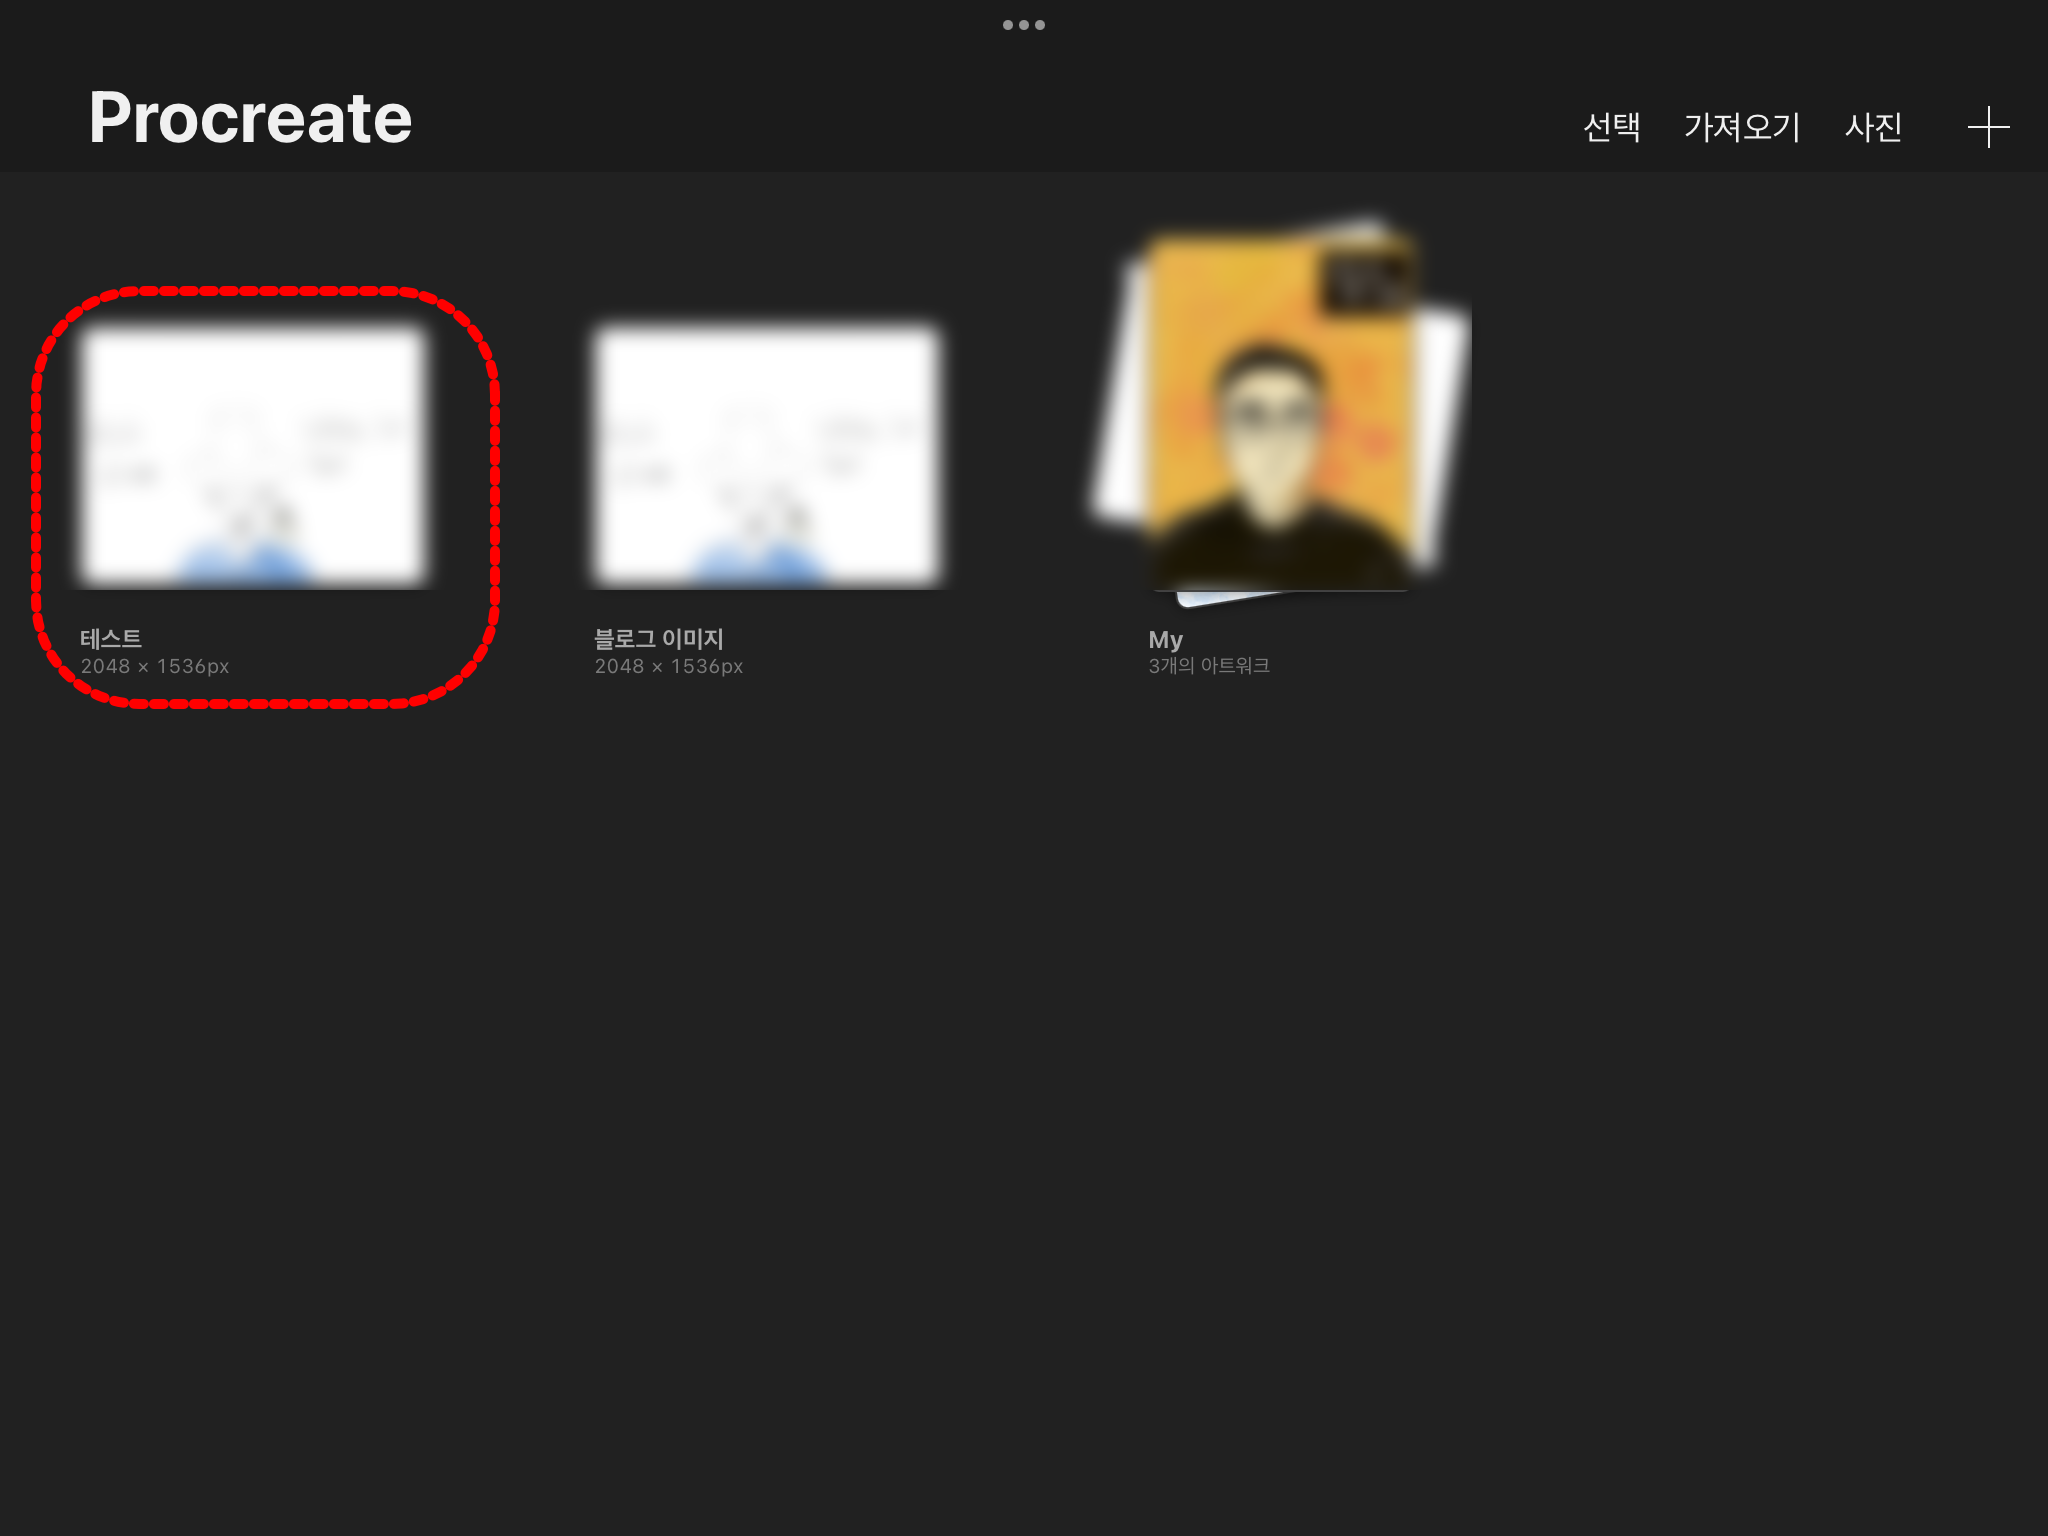Open the 가져오기 (Import) option
2048x1536 pixels.
point(1741,127)
